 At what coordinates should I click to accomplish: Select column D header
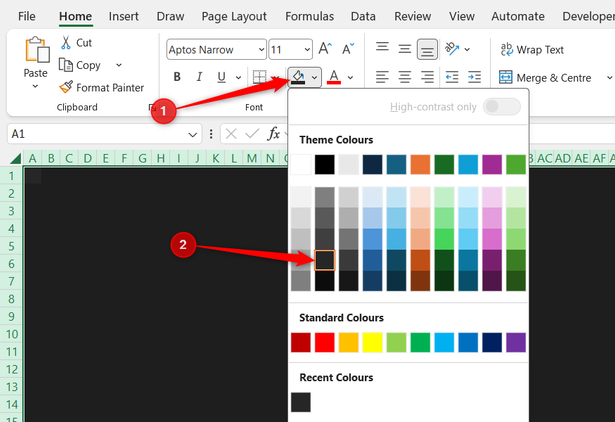coord(87,158)
